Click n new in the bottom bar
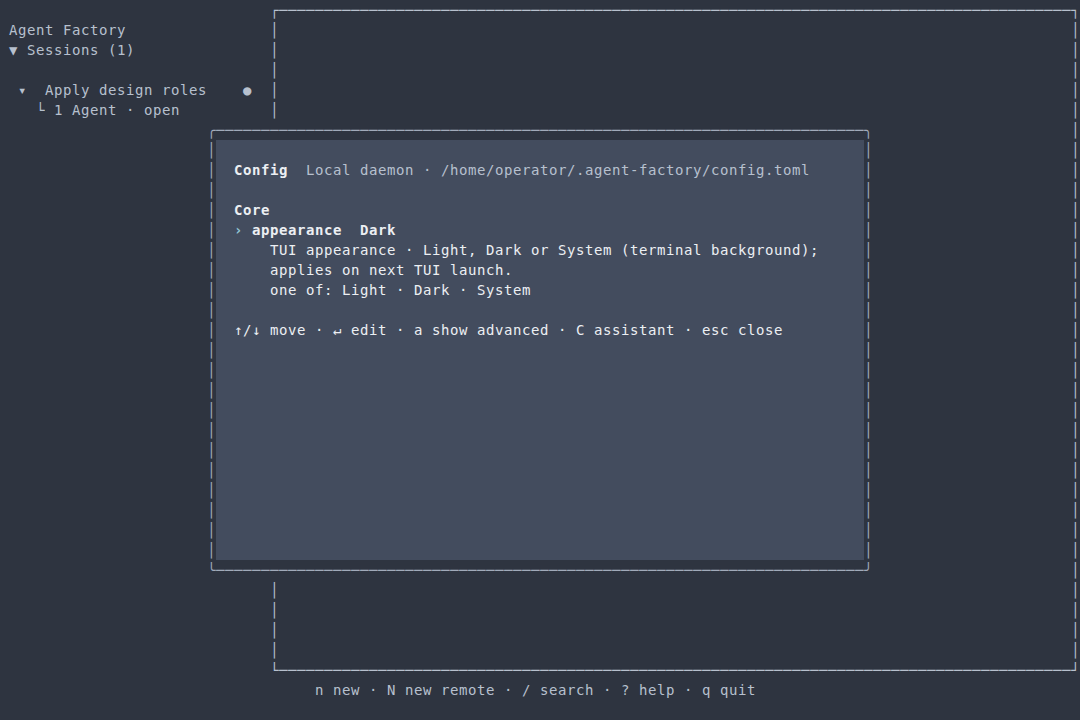This screenshot has height=720, width=1080. click(x=338, y=690)
